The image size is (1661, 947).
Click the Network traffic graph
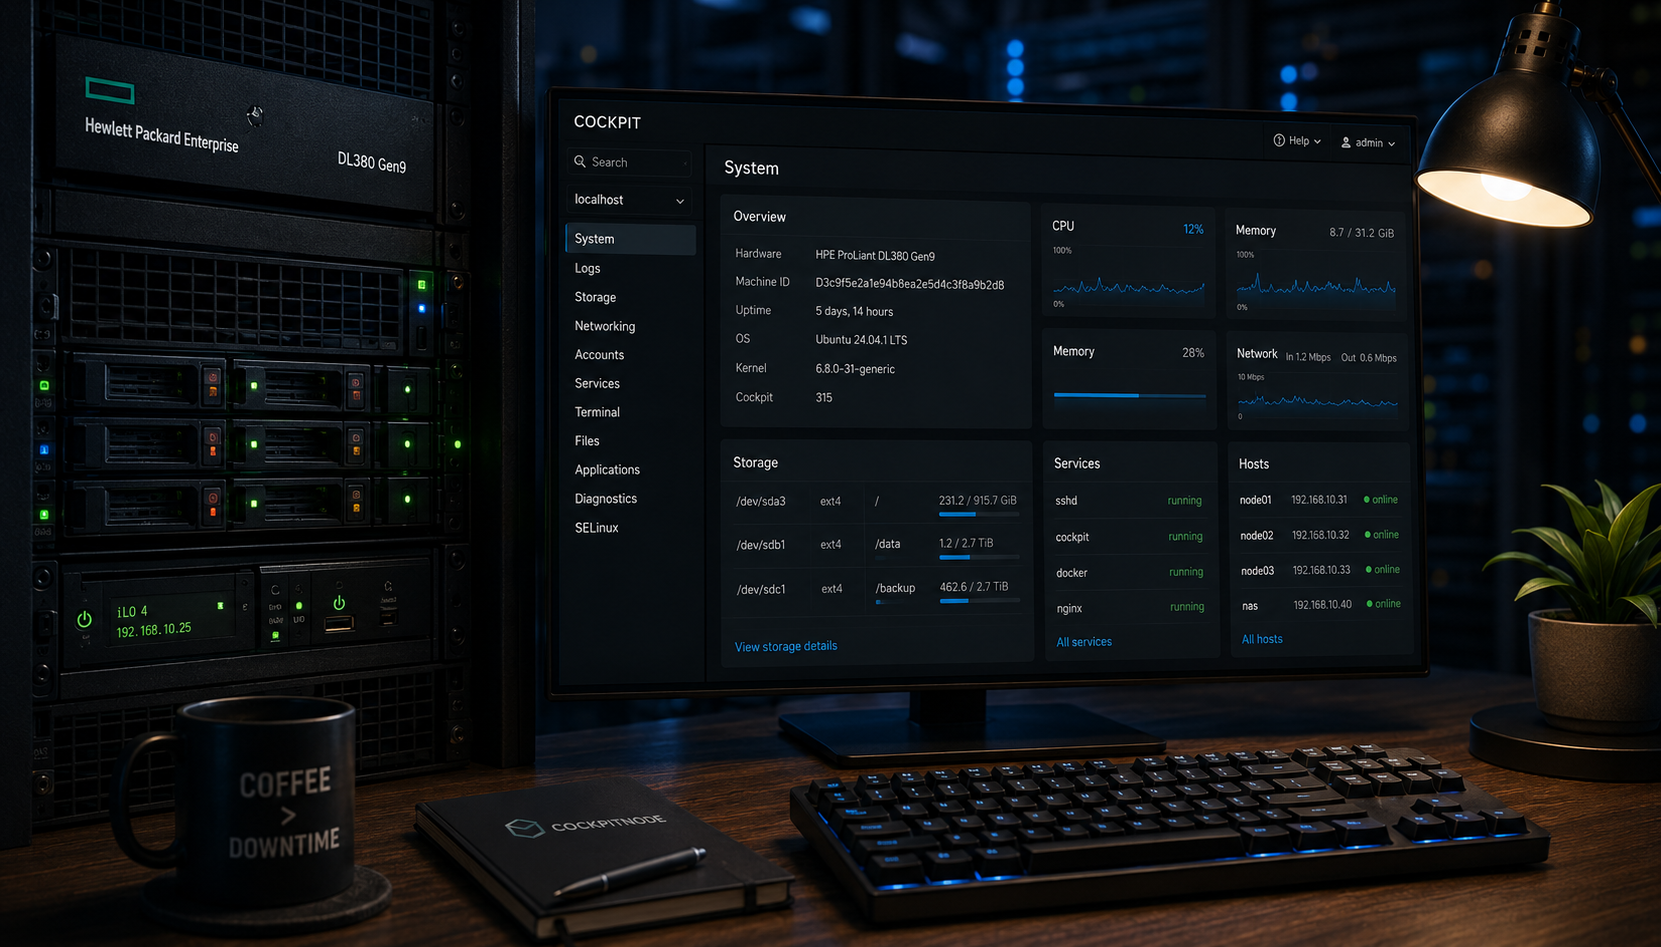[x=1318, y=402]
